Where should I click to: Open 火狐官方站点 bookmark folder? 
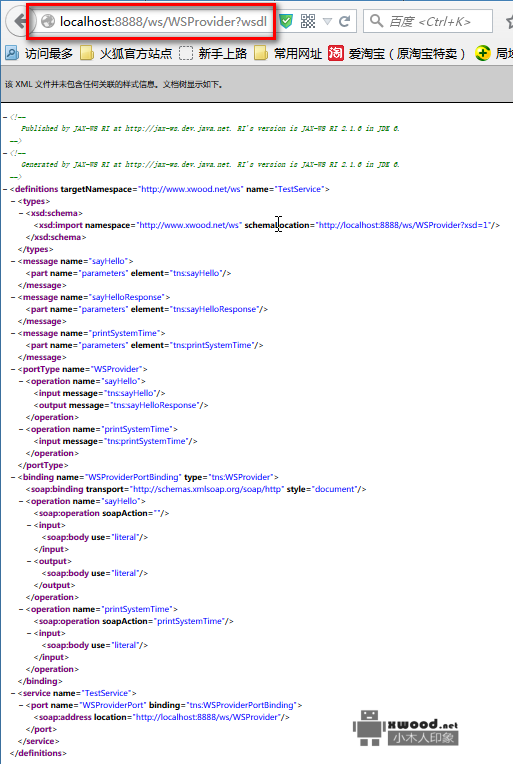(x=126, y=53)
